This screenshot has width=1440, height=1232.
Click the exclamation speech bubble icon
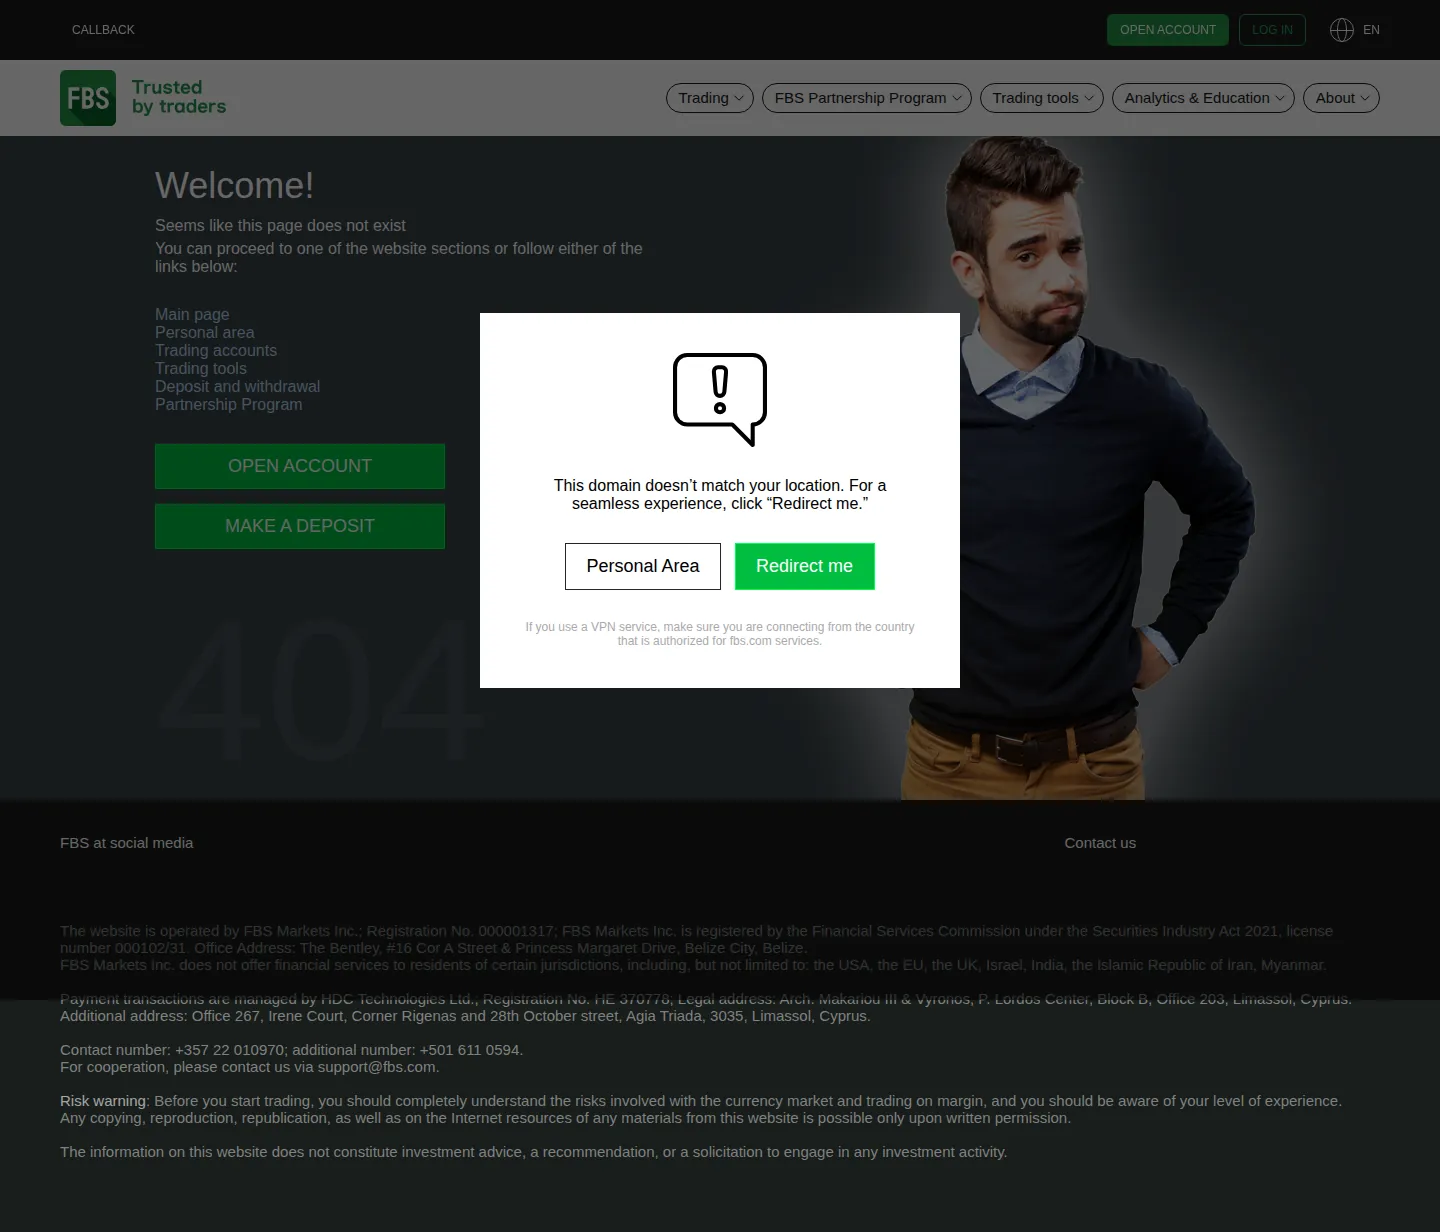point(720,399)
